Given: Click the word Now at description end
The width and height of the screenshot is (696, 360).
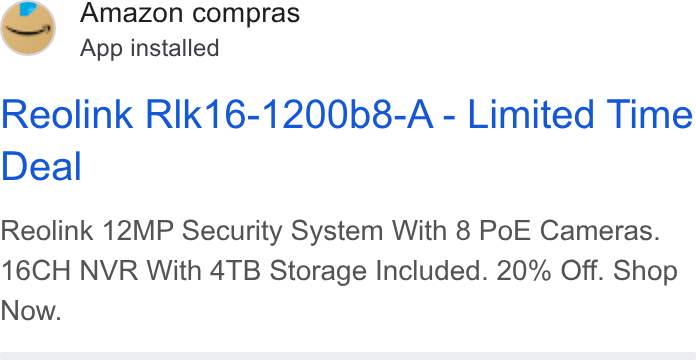Looking at the screenshot, I should point(31,311).
